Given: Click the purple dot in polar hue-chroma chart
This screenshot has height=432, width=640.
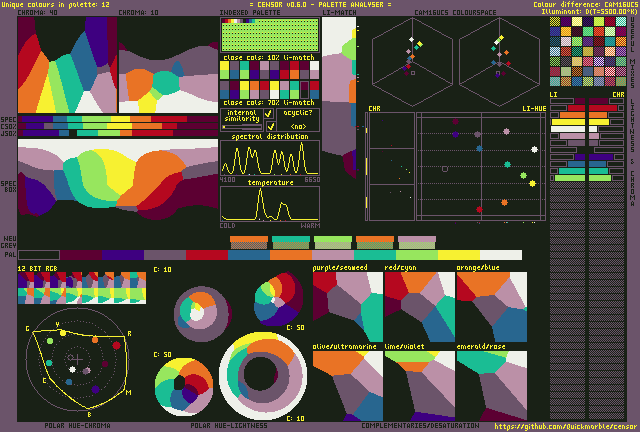Looking at the screenshot, I should pos(96,390).
